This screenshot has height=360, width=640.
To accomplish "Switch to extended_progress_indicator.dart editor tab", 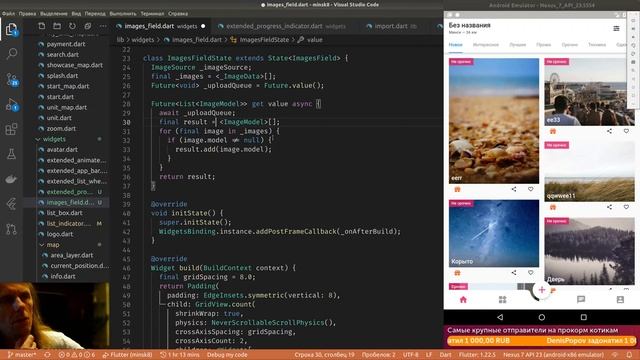I will click(x=282, y=26).
